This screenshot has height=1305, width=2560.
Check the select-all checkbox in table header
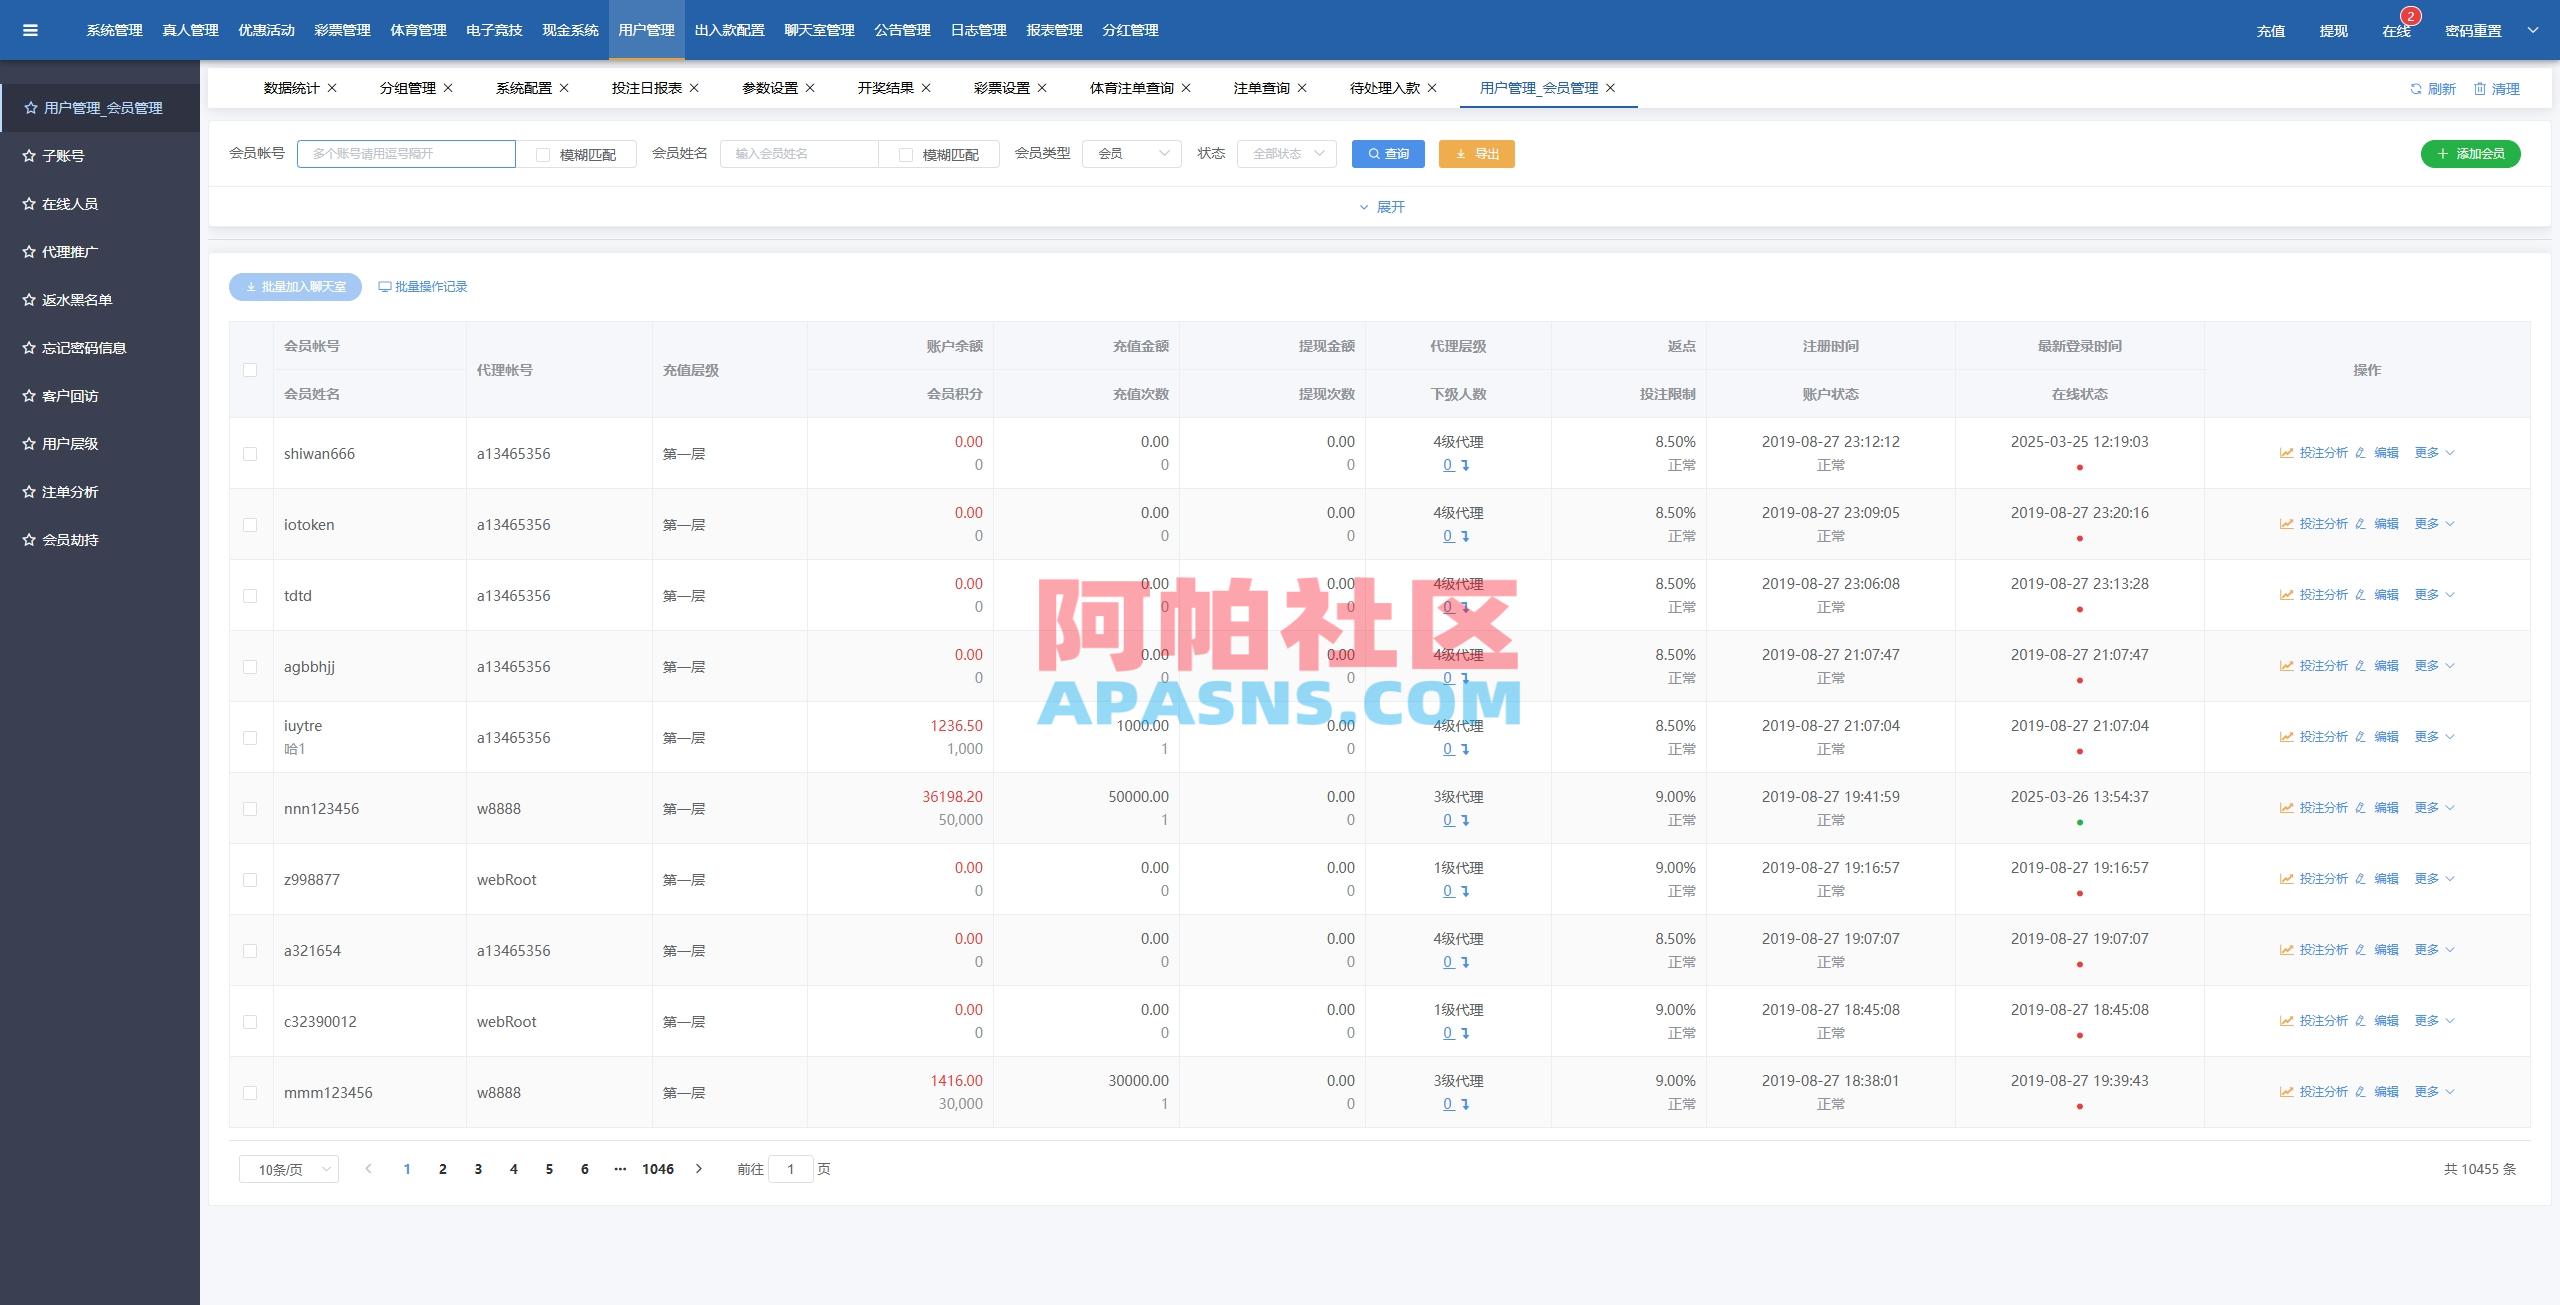[251, 370]
